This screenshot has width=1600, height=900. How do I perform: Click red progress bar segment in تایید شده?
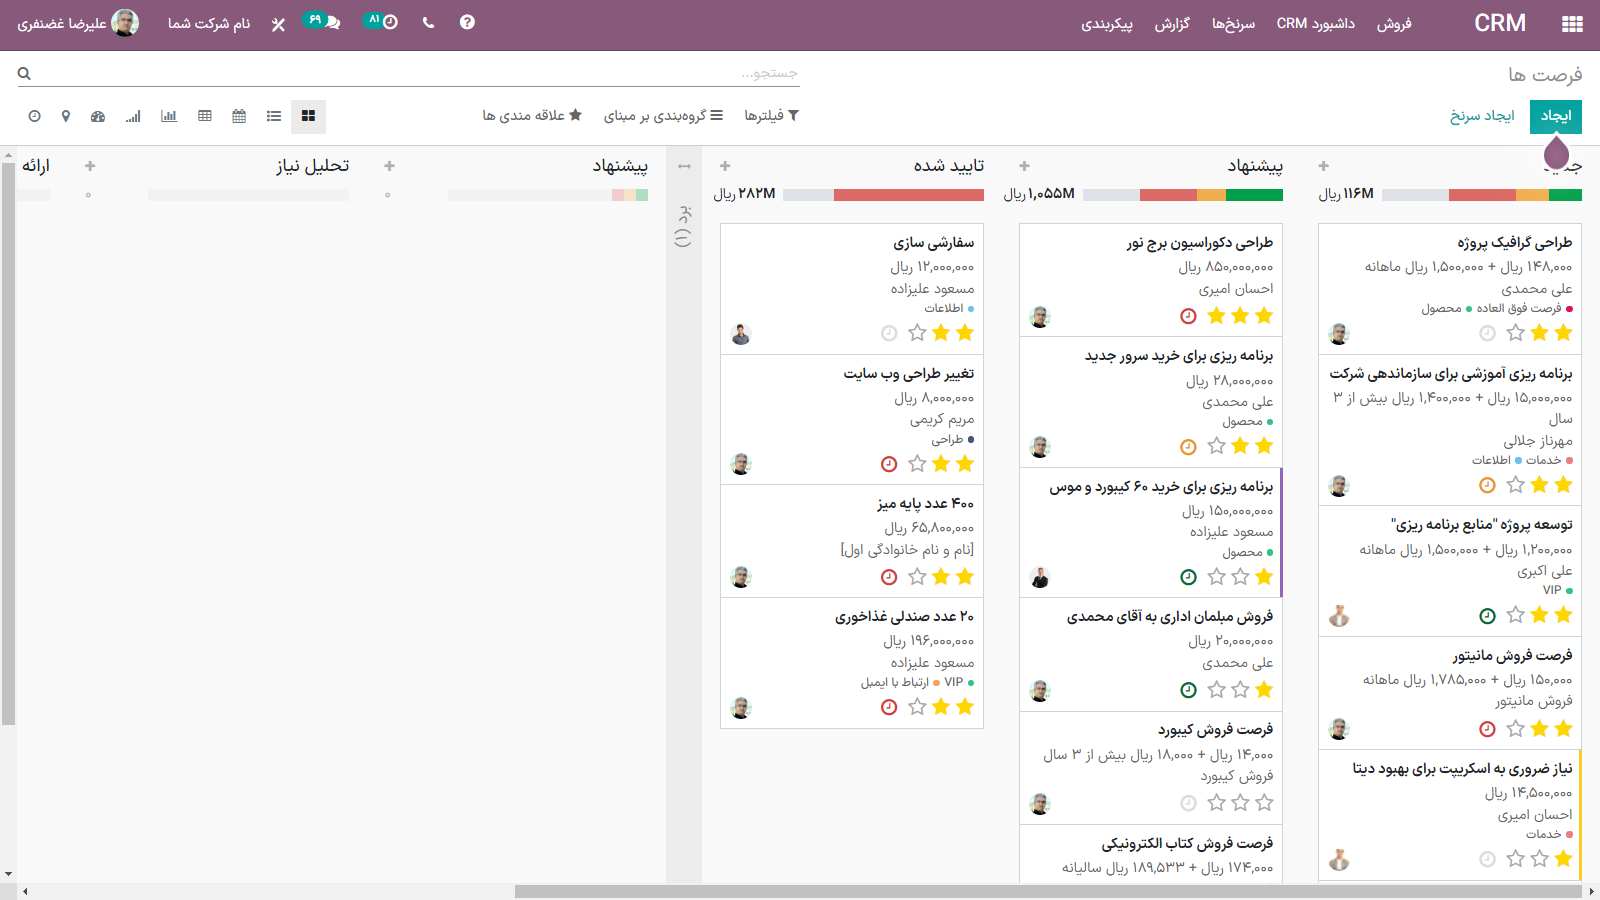point(908,195)
